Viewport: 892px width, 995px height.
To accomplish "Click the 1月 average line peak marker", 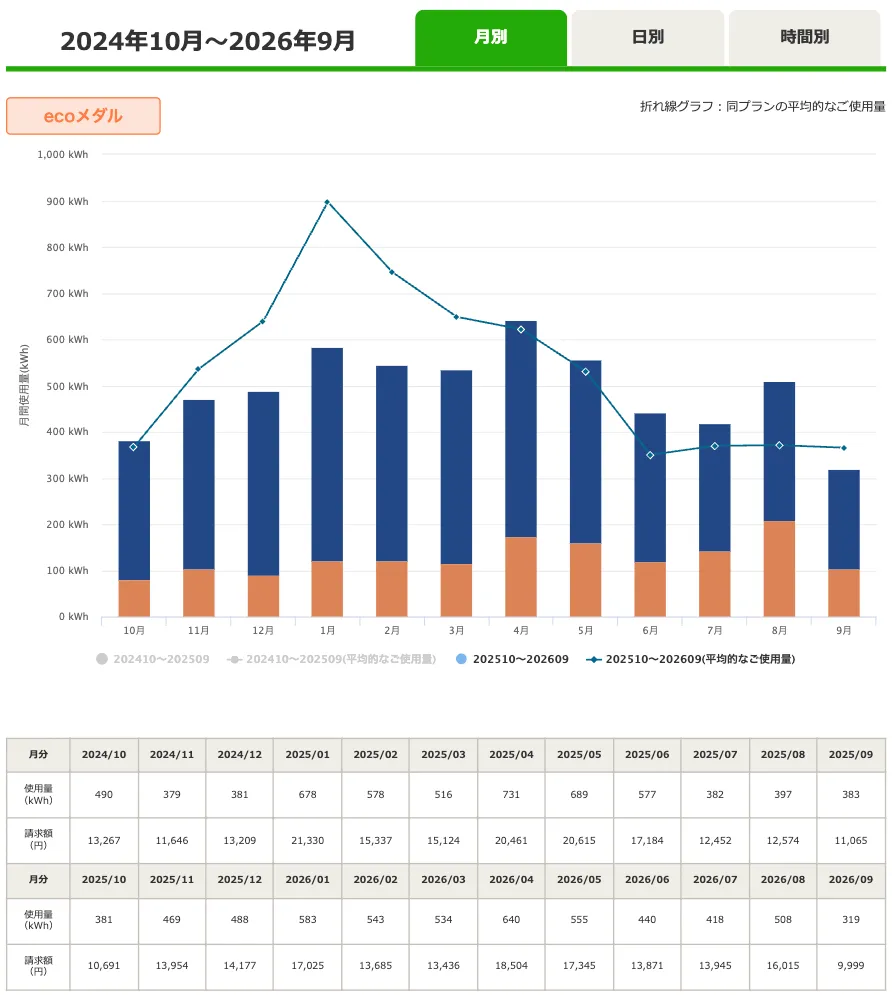I will 327,202.
